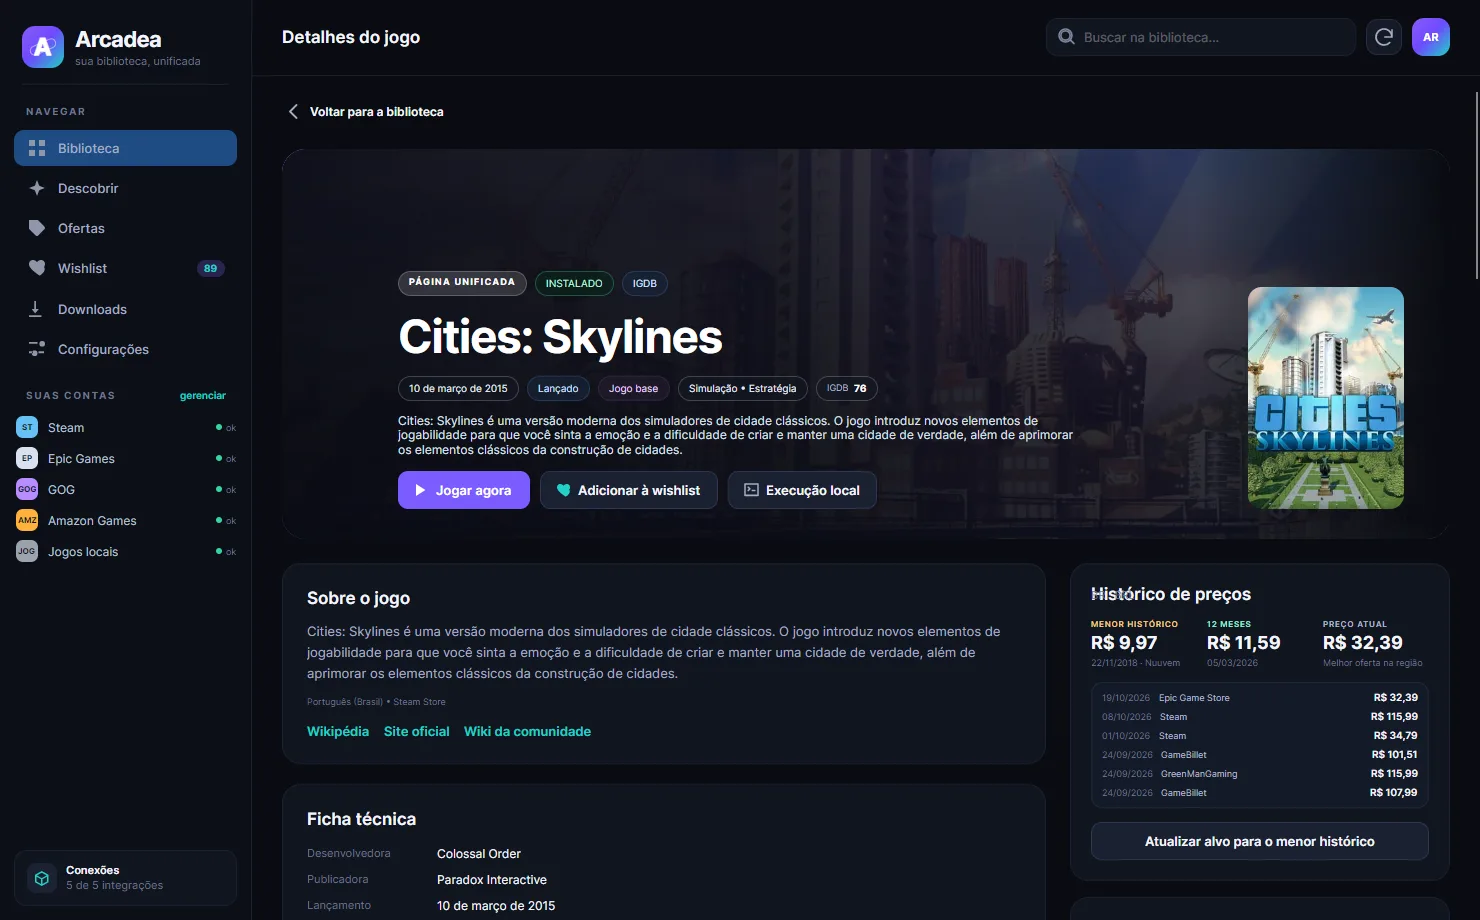
Task: Select the GOG account icon
Action: (x=27, y=489)
